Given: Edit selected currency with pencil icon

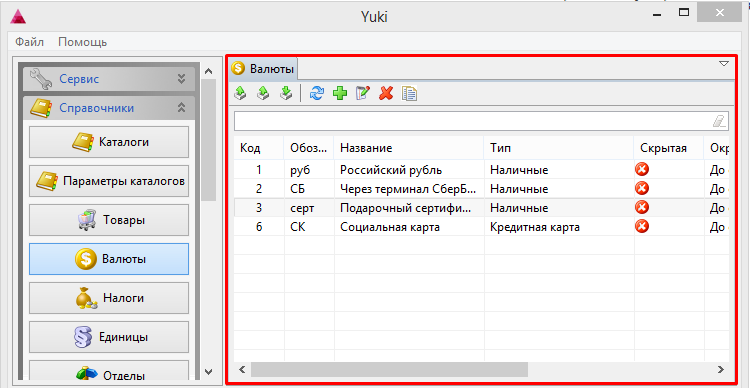Looking at the screenshot, I should click(x=363, y=93).
